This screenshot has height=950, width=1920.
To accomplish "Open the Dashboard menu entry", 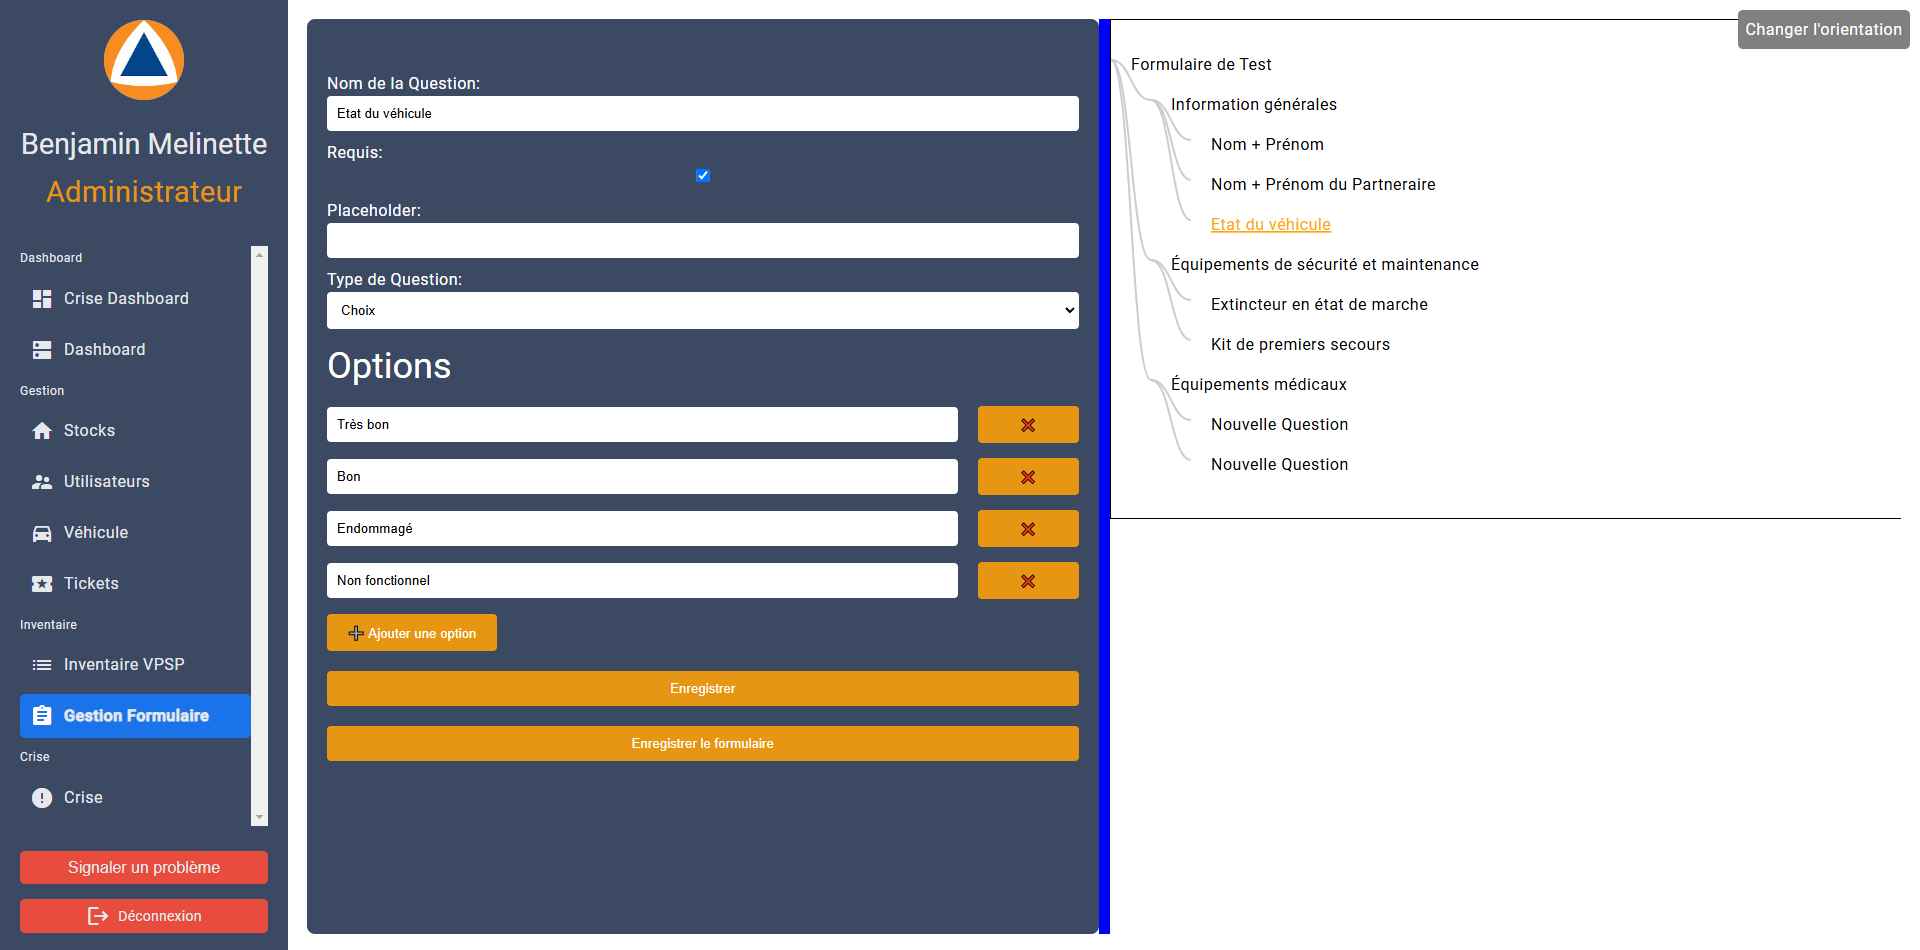I will click(x=105, y=350).
